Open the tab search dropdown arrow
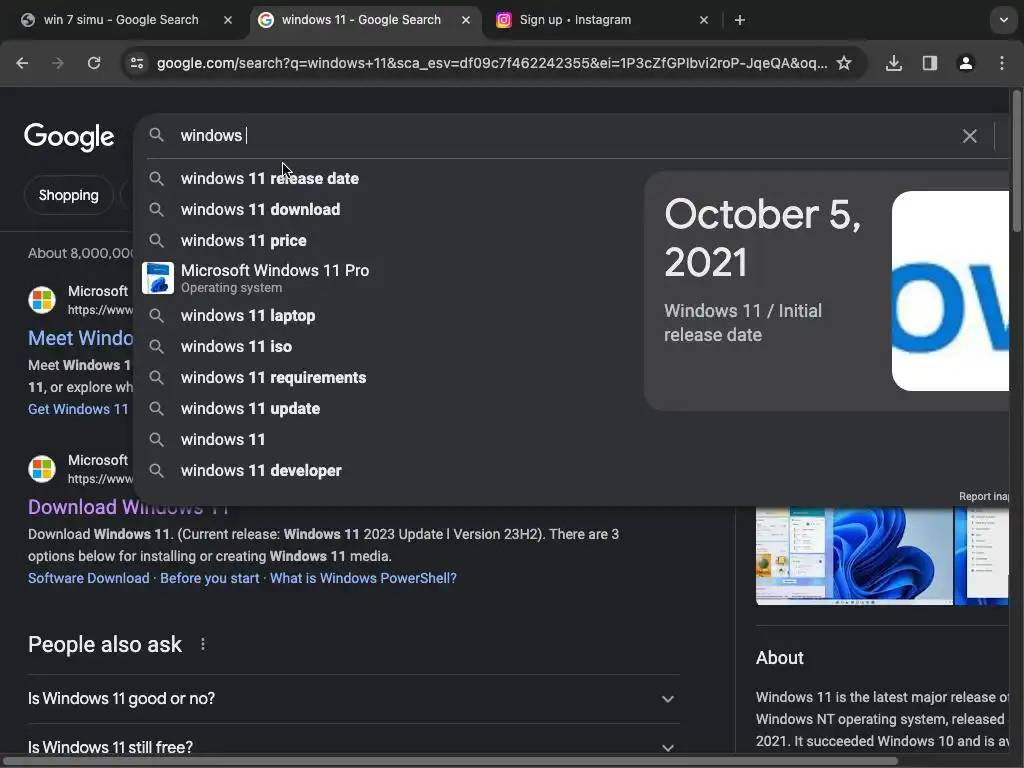The width and height of the screenshot is (1024, 768). (1004, 20)
